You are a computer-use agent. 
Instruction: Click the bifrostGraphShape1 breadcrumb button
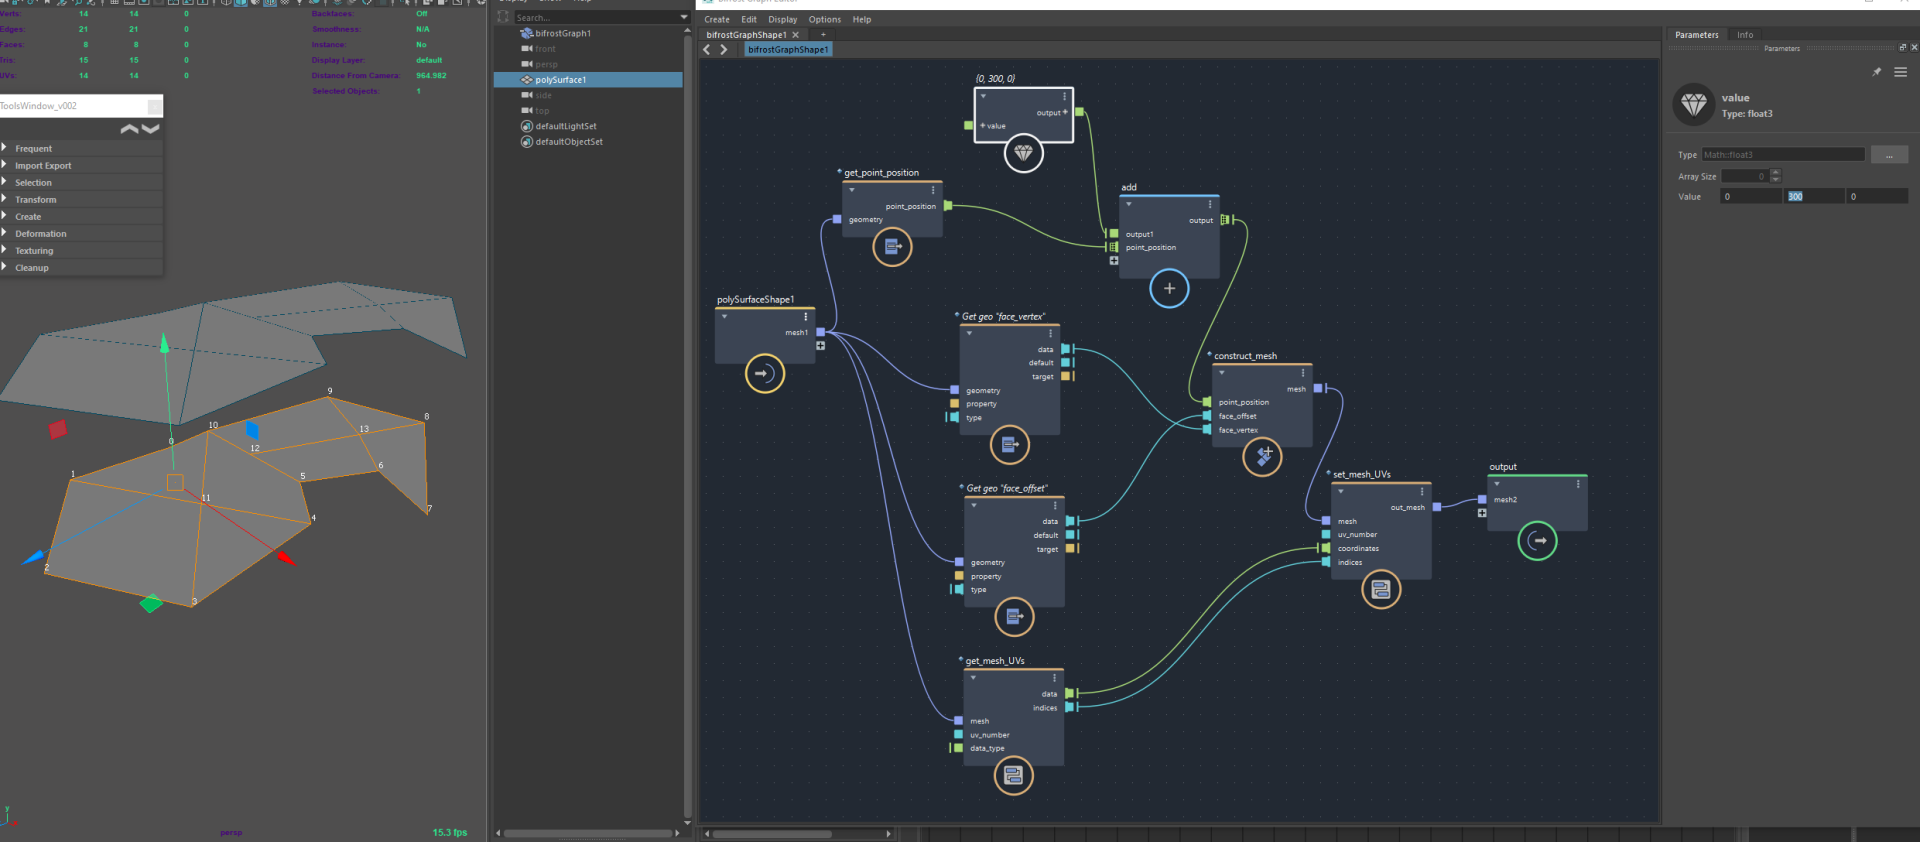(x=788, y=50)
